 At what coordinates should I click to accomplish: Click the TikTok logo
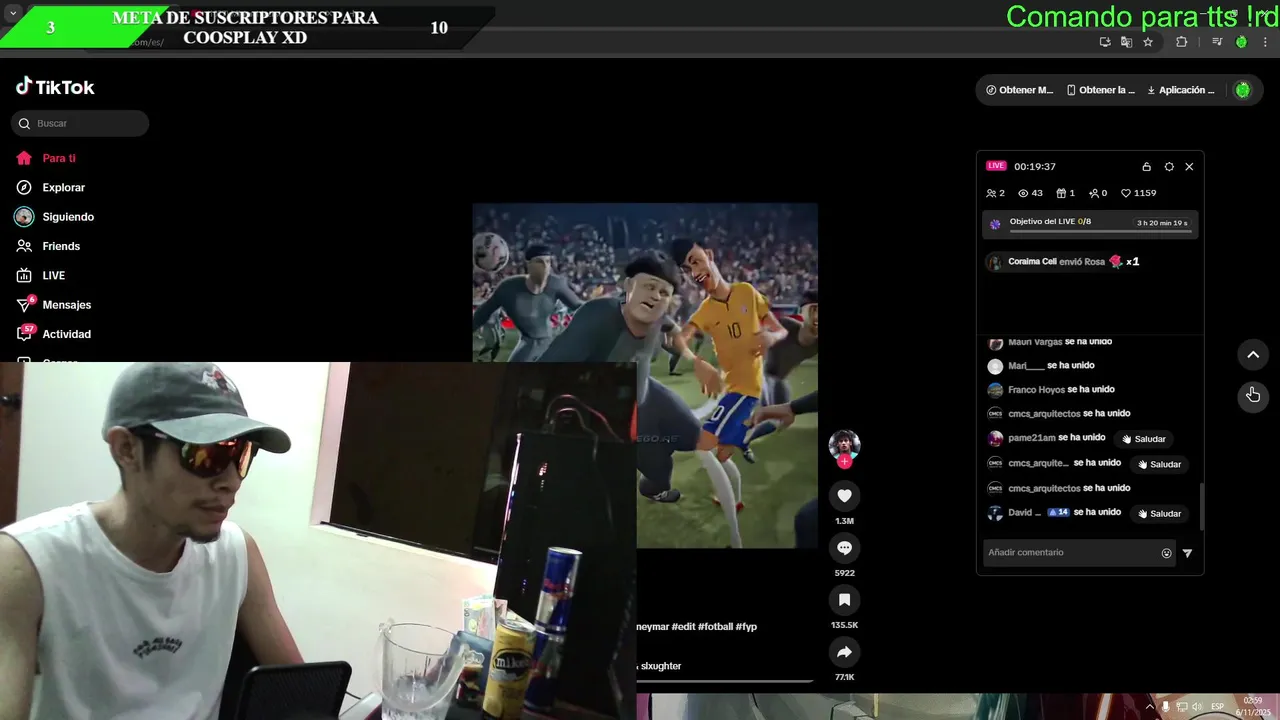pos(55,87)
